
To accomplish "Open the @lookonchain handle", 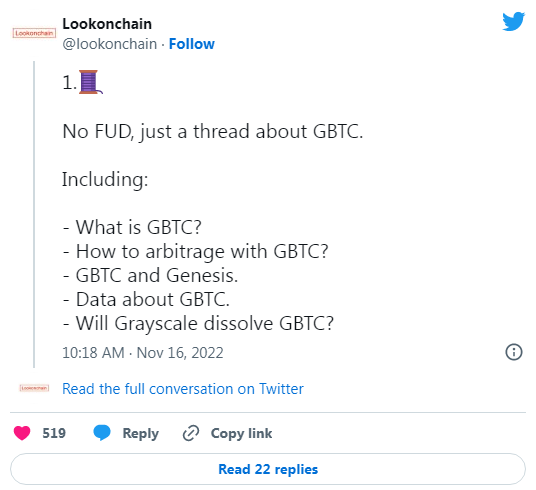I will click(110, 44).
